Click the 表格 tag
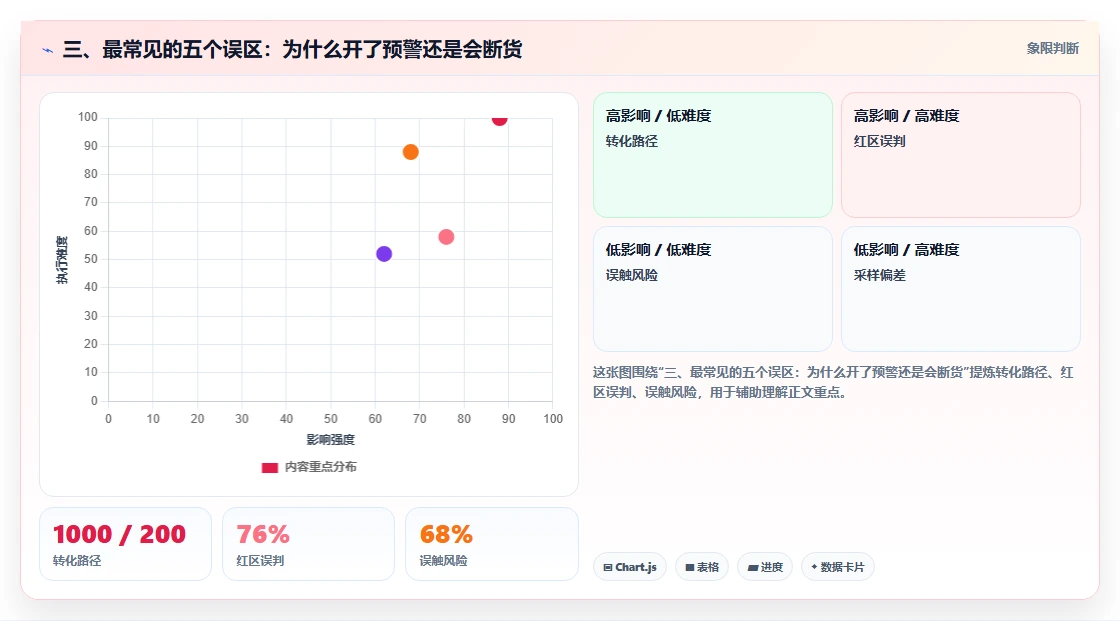 tap(702, 567)
